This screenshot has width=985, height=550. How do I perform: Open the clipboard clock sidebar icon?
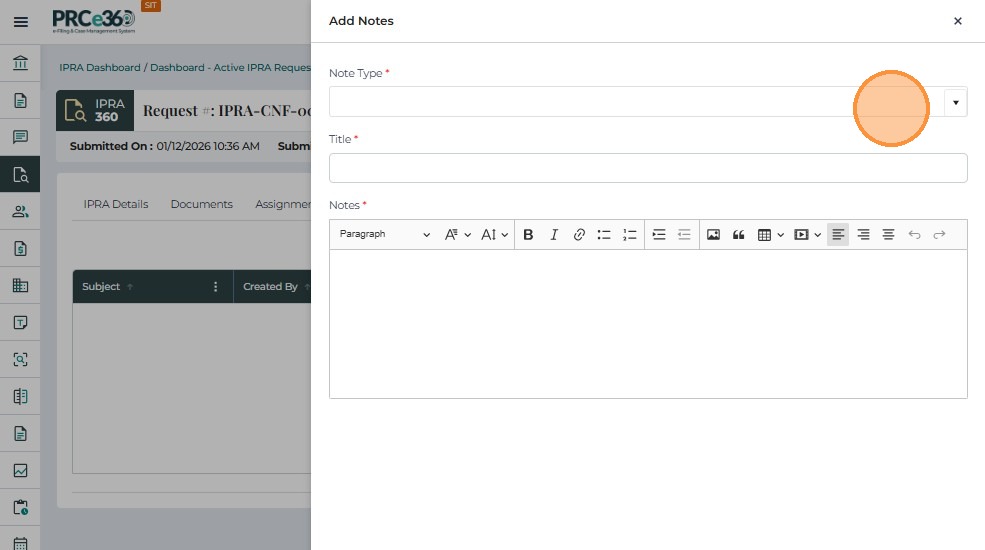[20, 507]
